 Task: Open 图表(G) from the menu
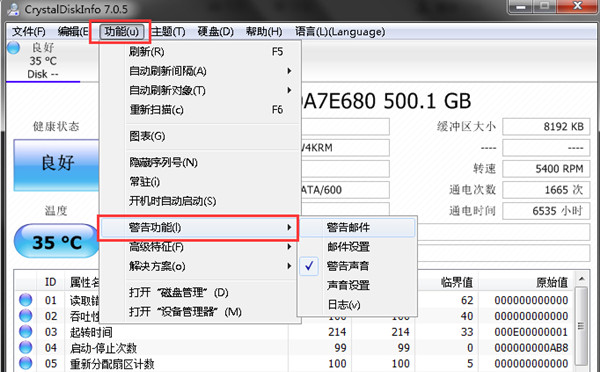tap(200, 136)
